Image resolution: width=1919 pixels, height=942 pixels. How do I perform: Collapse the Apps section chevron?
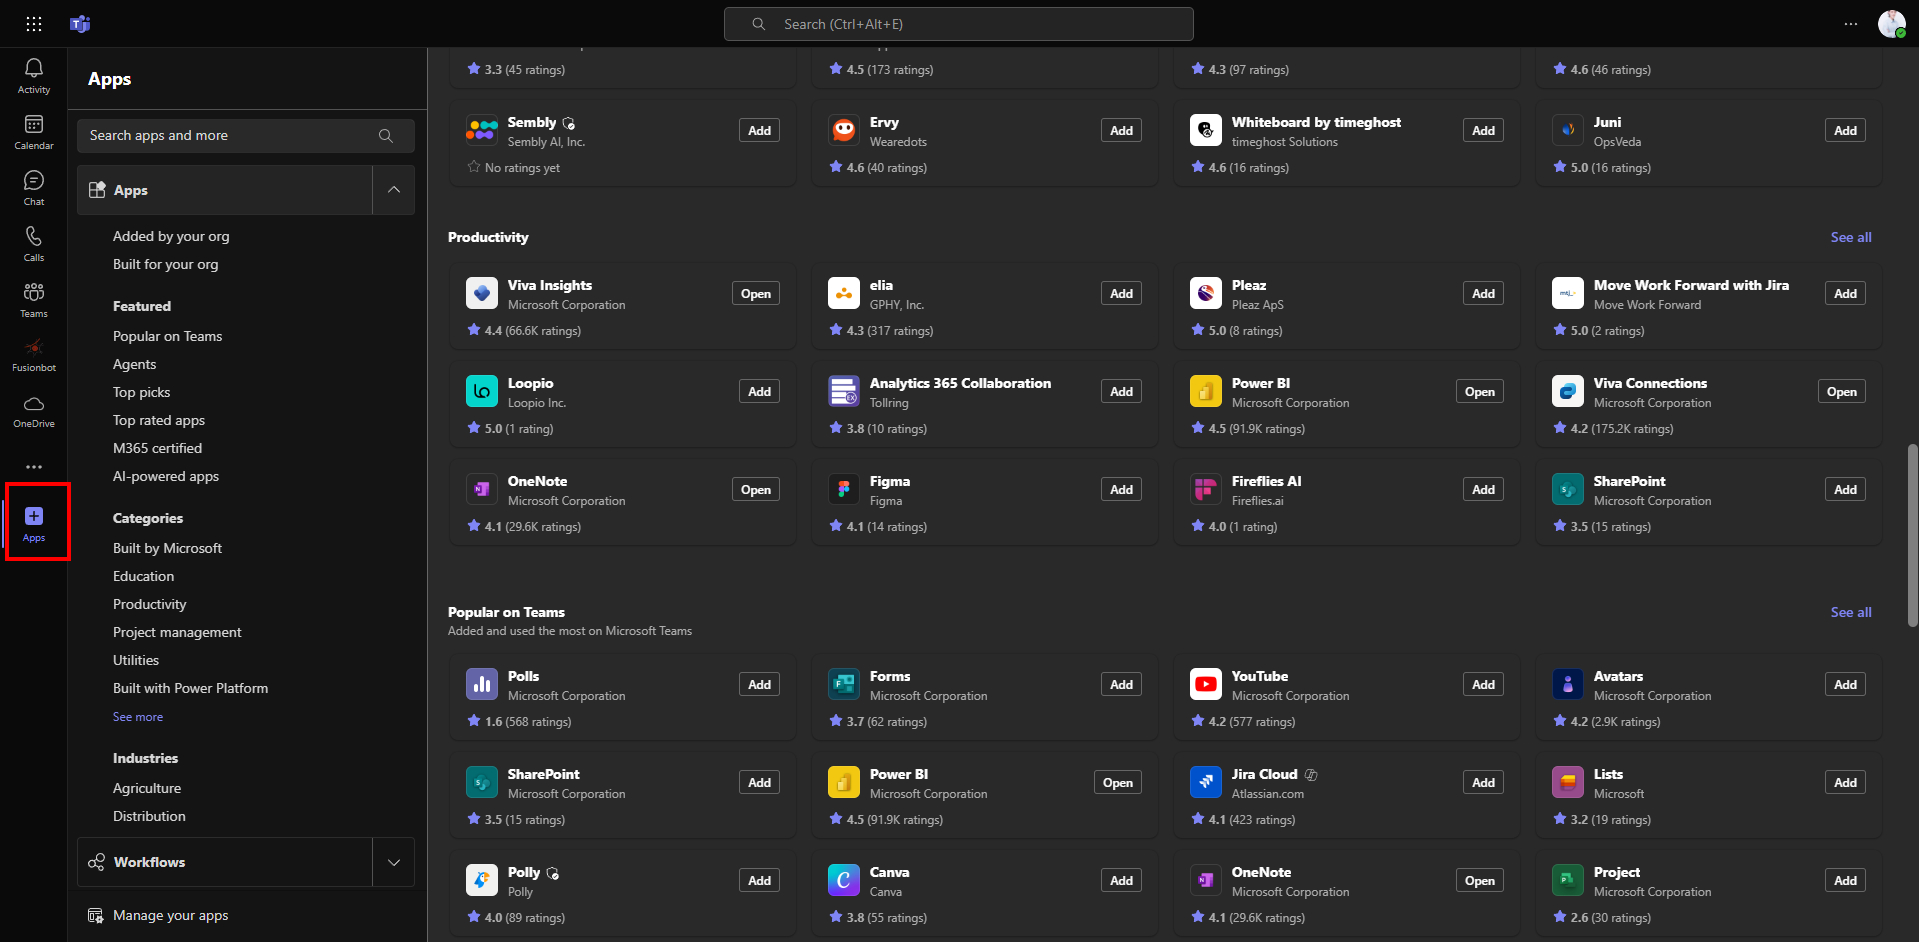394,190
